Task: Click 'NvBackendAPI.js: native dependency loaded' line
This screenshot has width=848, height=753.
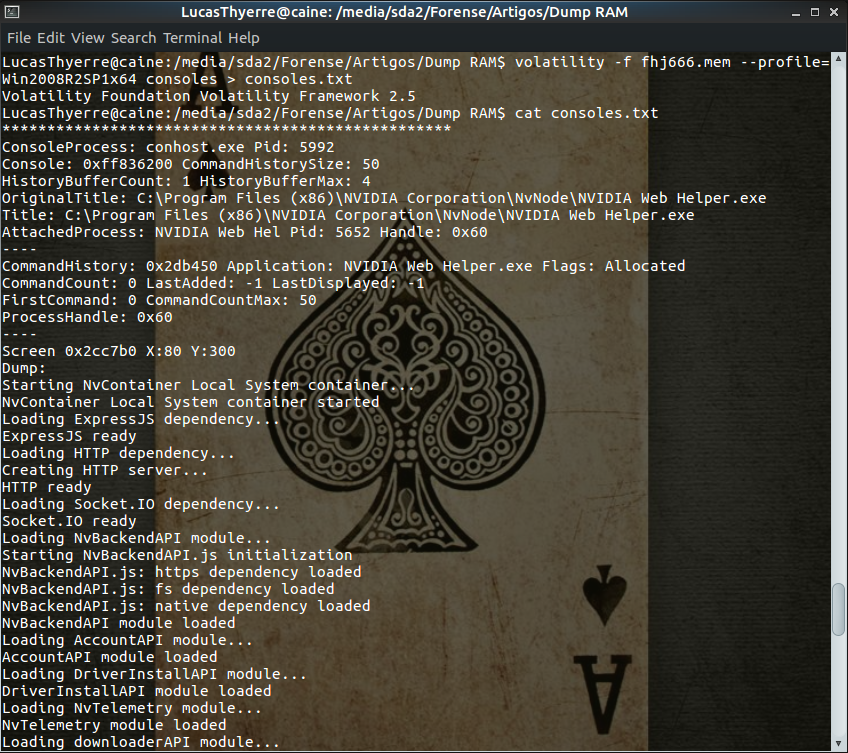Action: pos(186,606)
